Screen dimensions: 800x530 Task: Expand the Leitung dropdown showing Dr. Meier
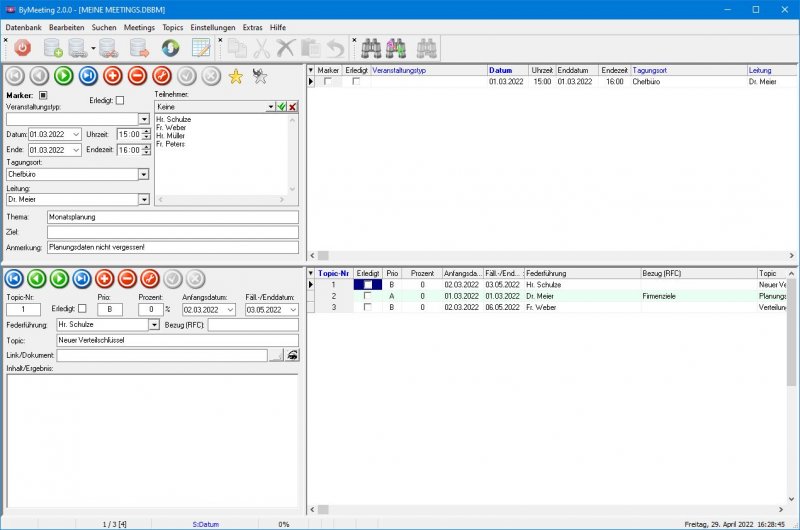[144, 199]
